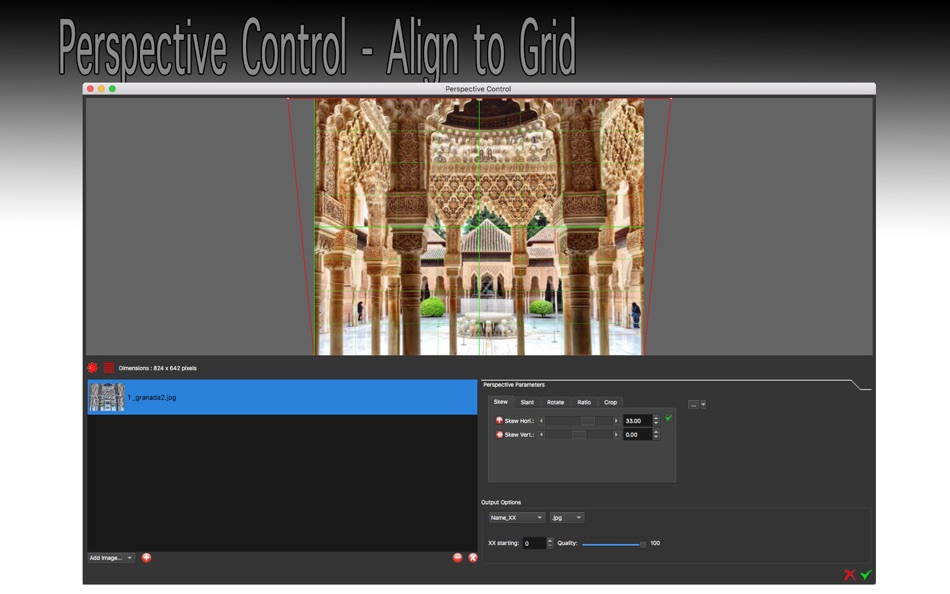Image resolution: width=950 pixels, height=594 pixels.
Task: Open the Crop tab
Action: point(611,402)
